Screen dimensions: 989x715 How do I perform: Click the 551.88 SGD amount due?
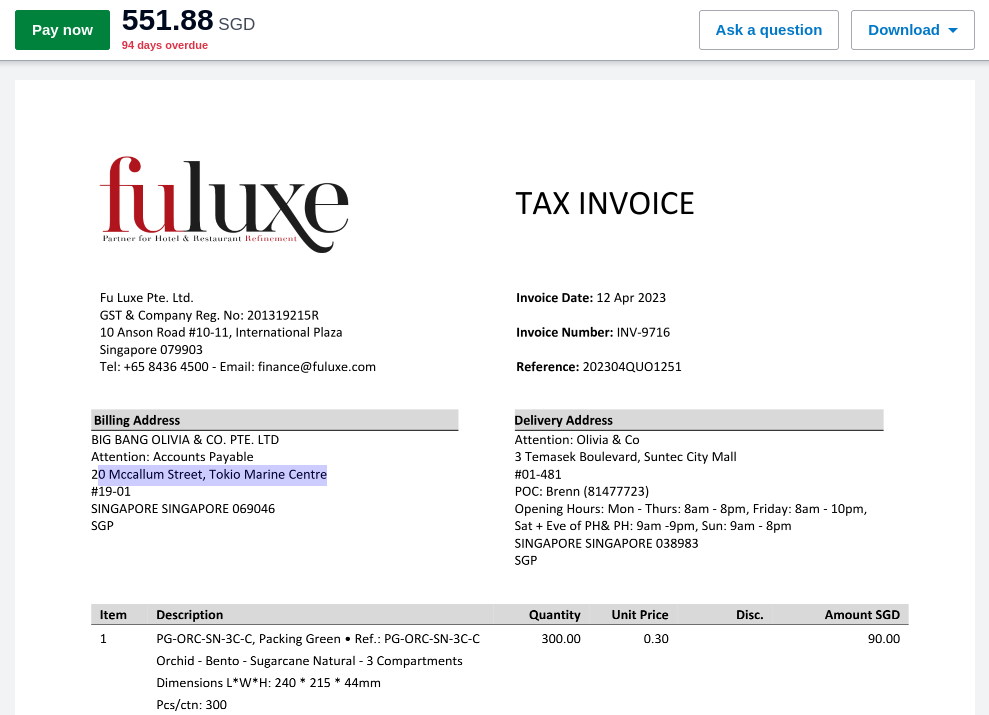(x=188, y=20)
